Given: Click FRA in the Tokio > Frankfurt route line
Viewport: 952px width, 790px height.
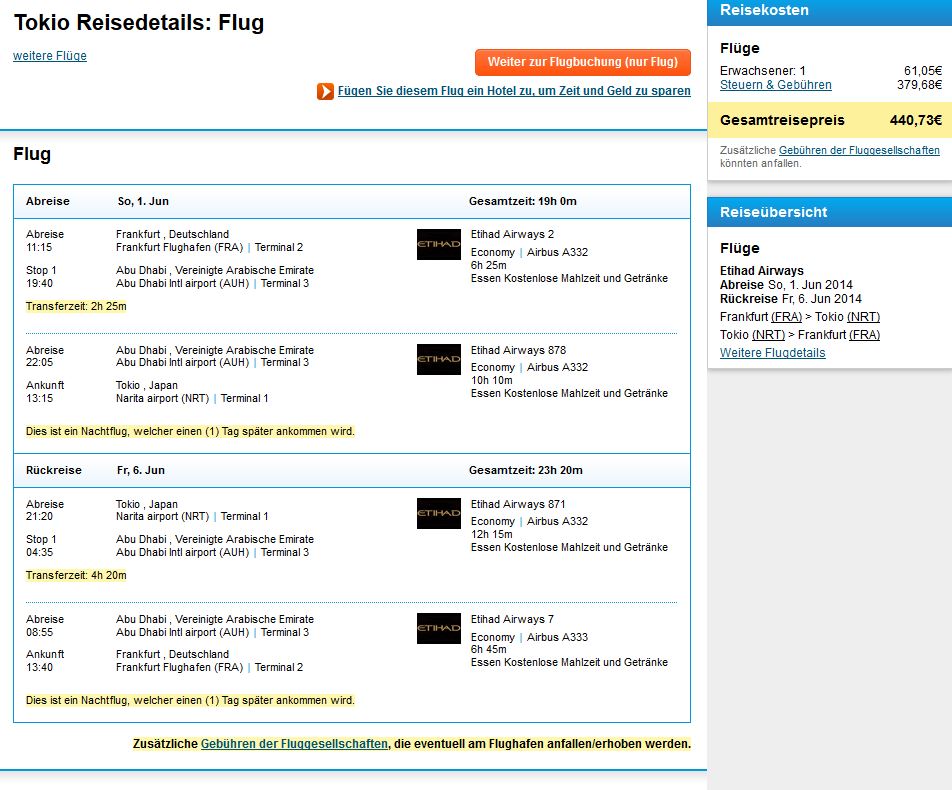Looking at the screenshot, I should 865,335.
